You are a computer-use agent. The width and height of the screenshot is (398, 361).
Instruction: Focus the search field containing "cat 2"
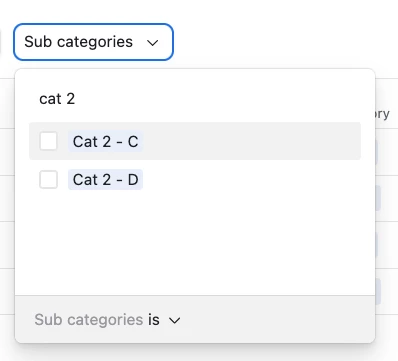pyautogui.click(x=195, y=99)
